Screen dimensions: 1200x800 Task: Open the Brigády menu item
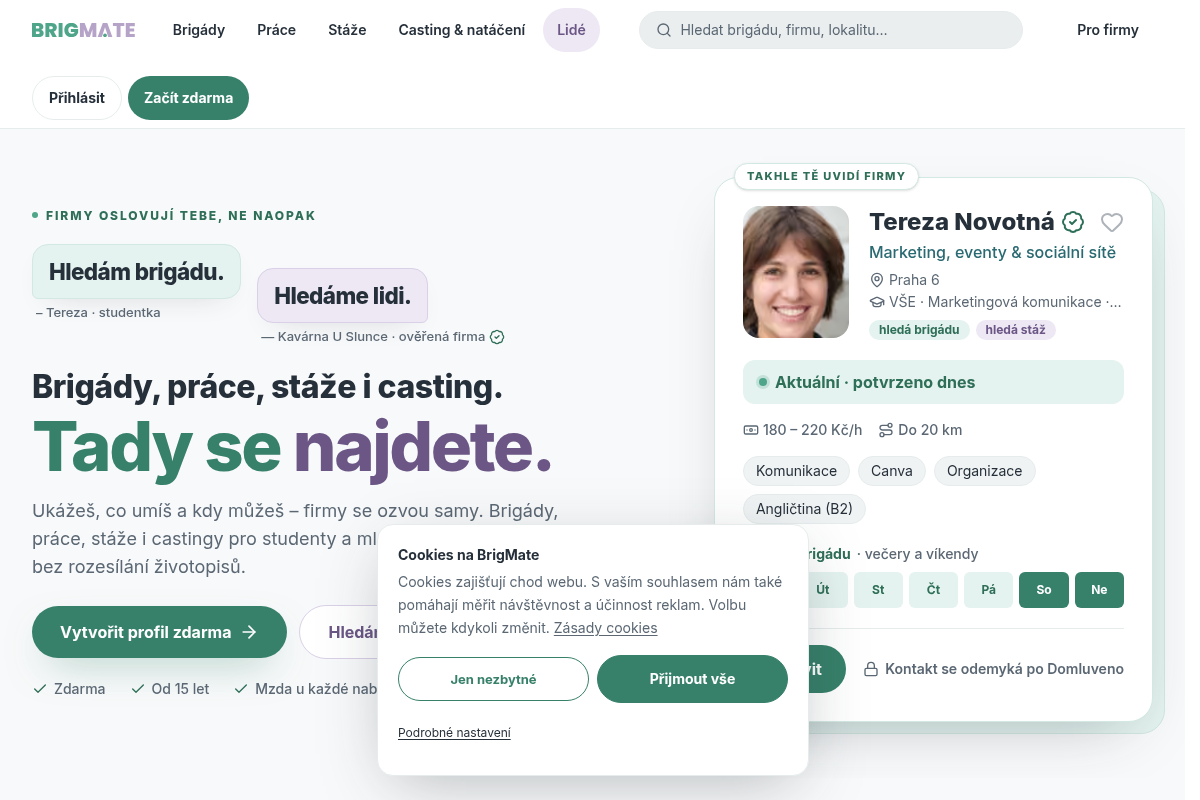point(199,30)
